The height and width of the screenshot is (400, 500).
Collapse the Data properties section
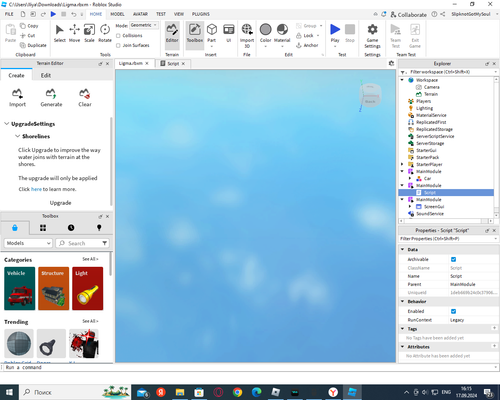pyautogui.click(x=402, y=249)
